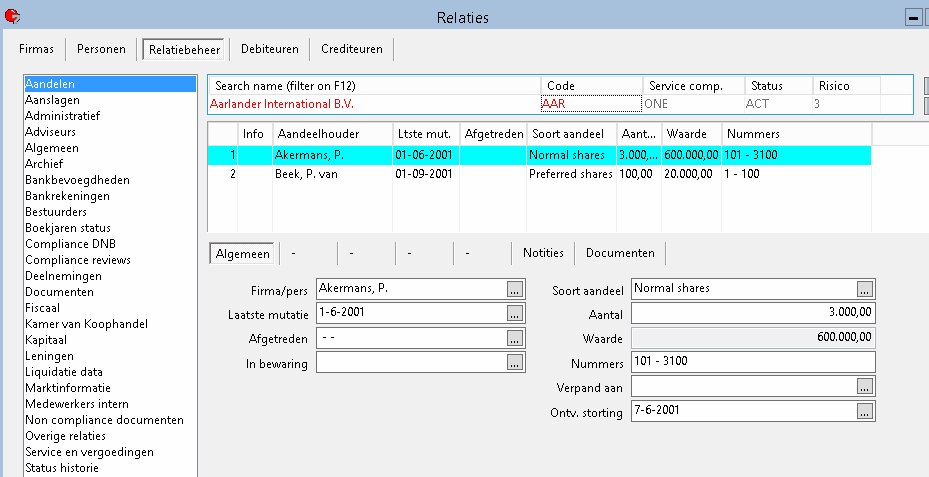Minimize the Relaties window
Image resolution: width=929 pixels, height=477 pixels.
[x=913, y=18]
